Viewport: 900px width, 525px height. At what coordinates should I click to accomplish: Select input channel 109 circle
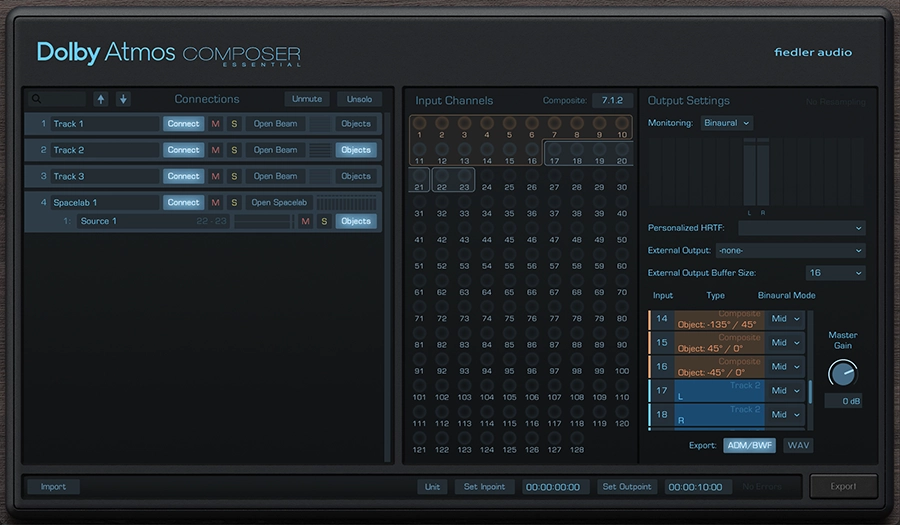tap(599, 386)
